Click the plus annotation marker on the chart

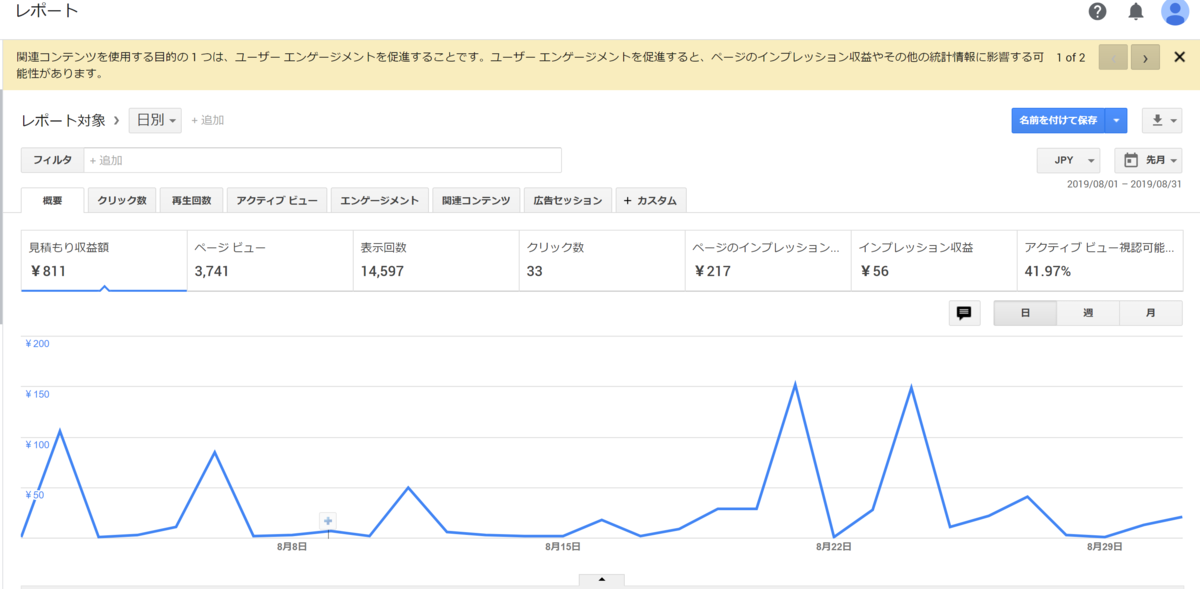[x=326, y=520]
